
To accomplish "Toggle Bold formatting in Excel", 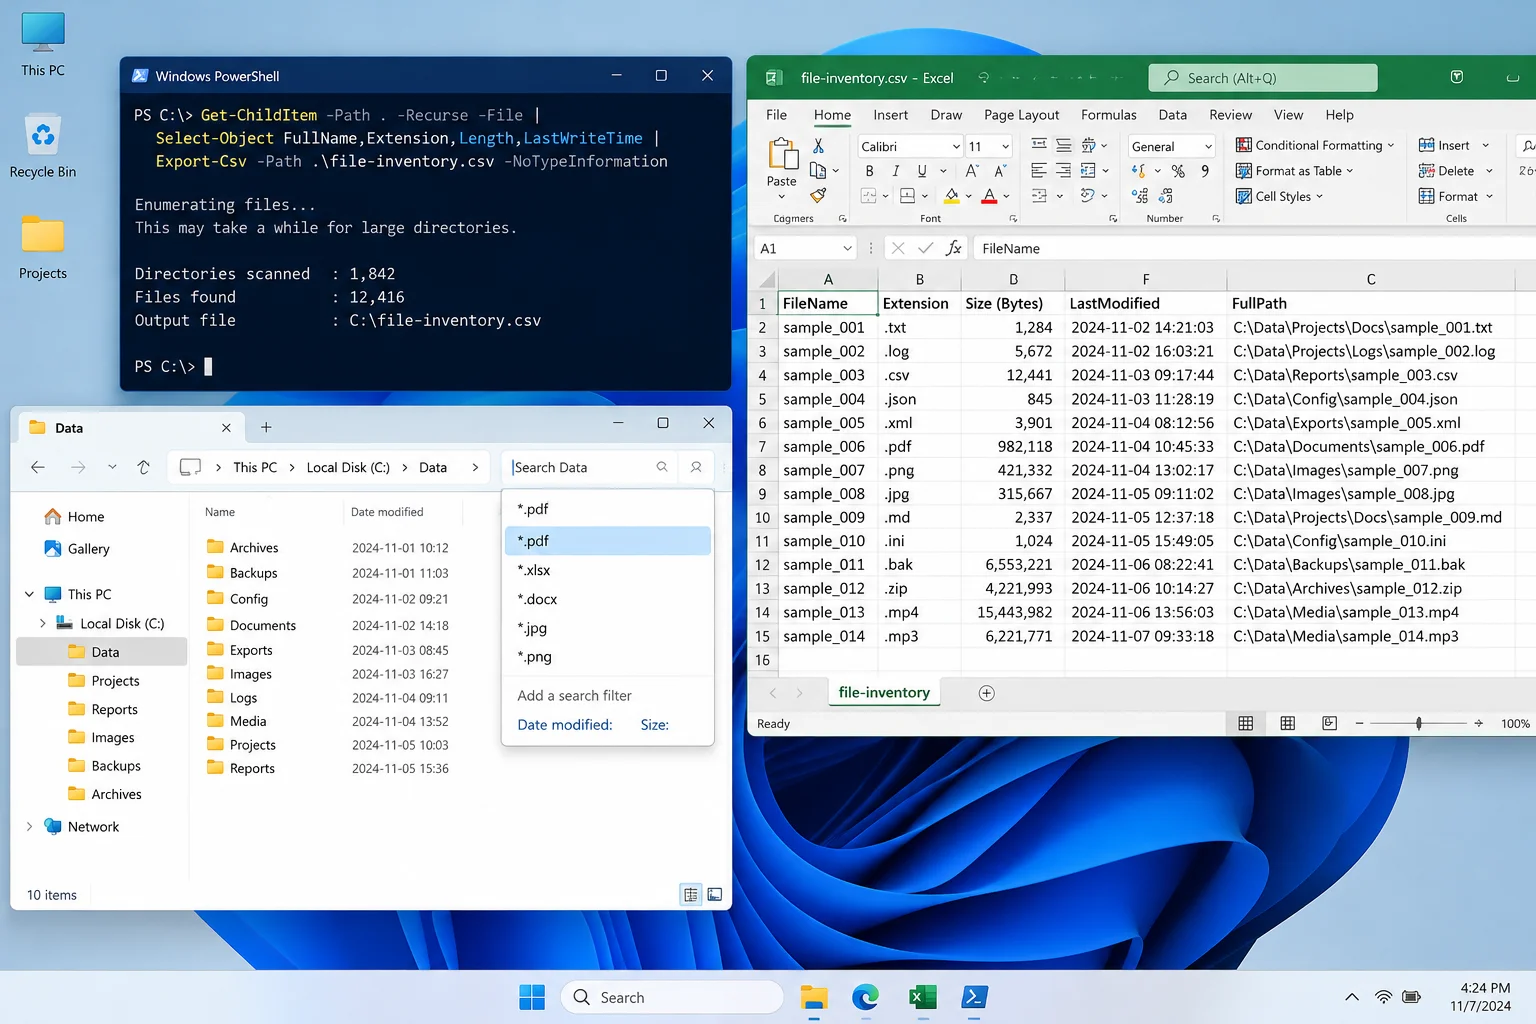I will 869,171.
